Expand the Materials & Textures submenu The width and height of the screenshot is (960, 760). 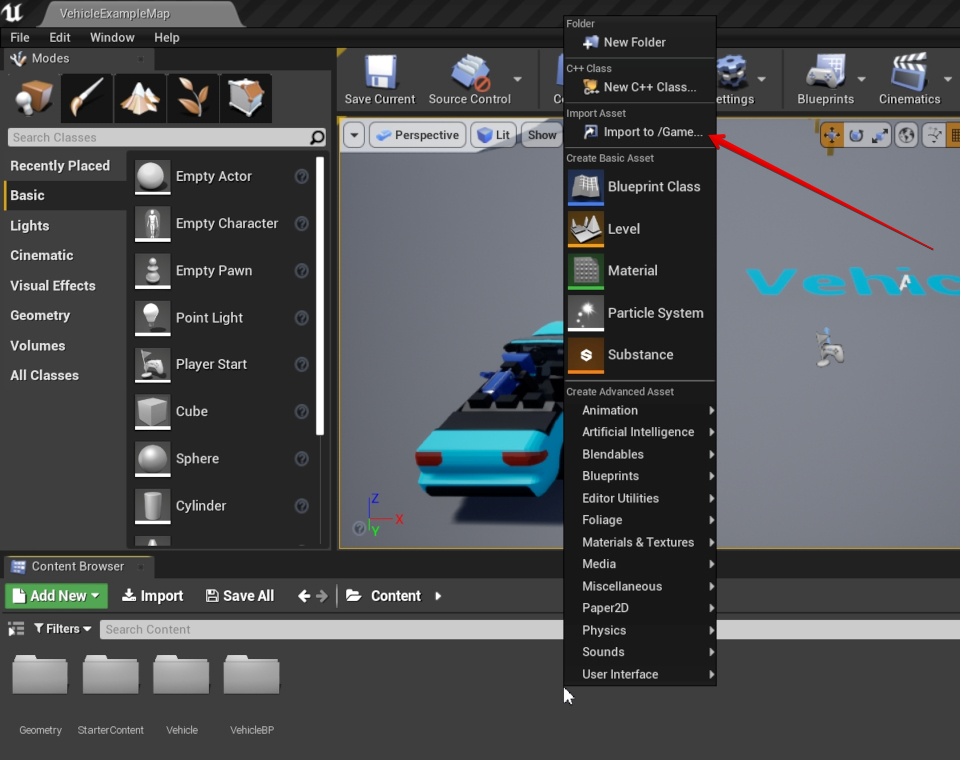pyautogui.click(x=640, y=542)
